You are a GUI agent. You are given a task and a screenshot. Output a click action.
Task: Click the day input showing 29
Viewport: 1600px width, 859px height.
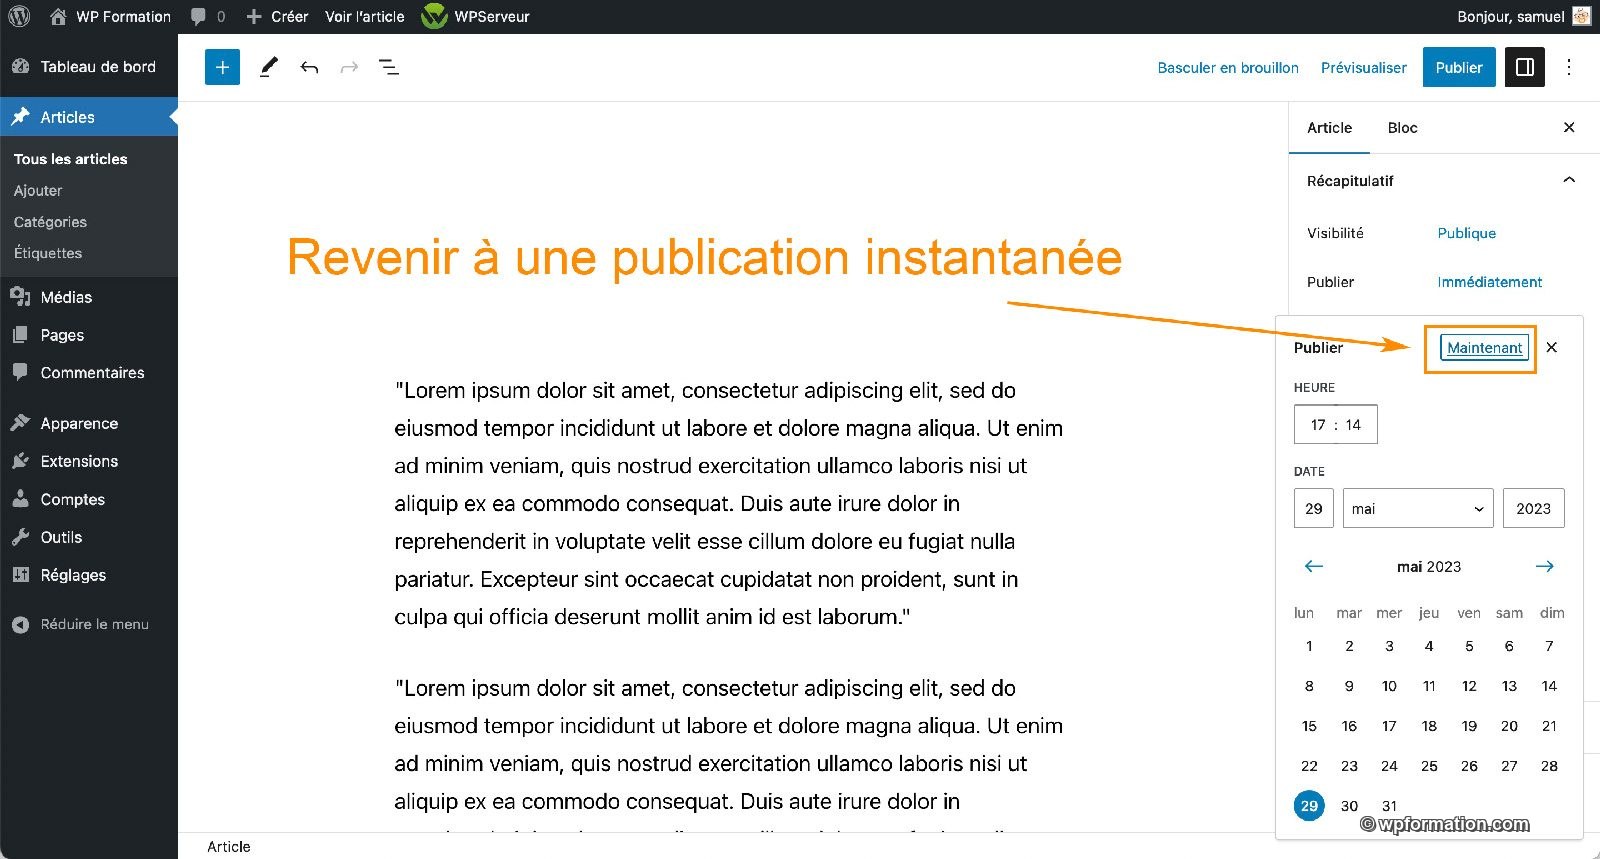point(1313,508)
